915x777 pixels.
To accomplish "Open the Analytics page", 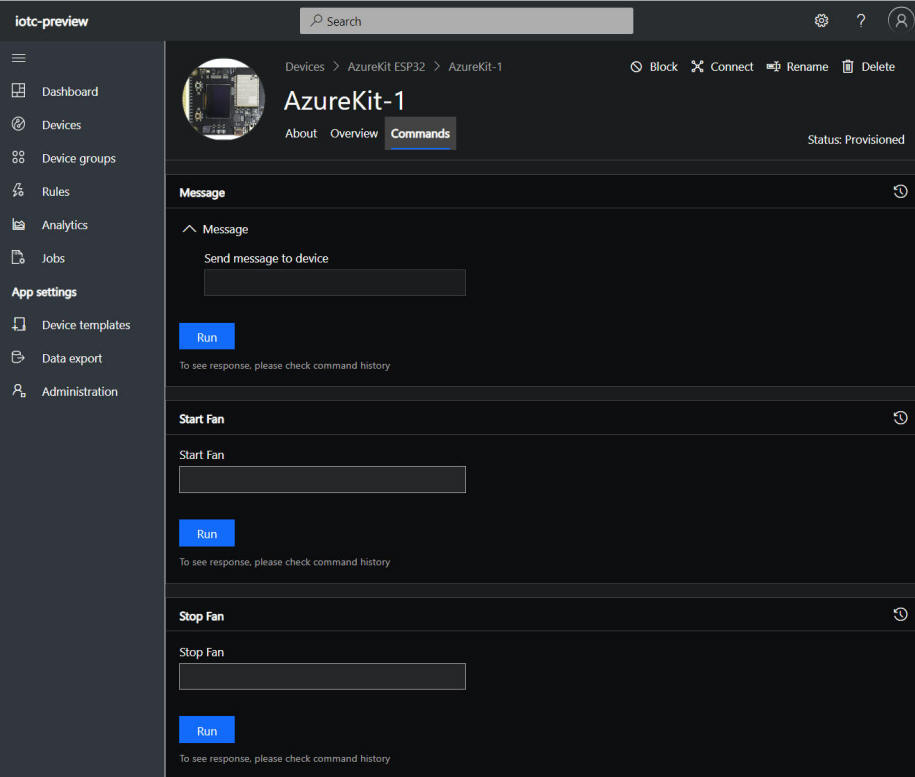I will (x=65, y=225).
